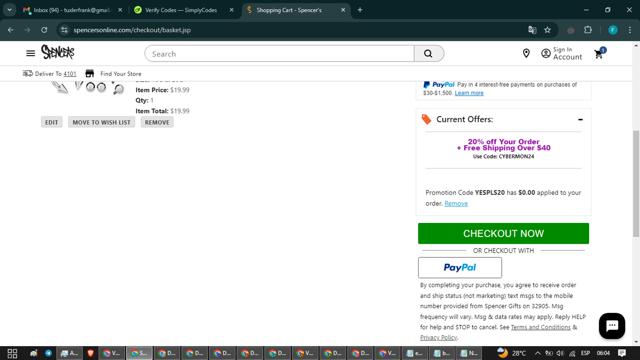640x360 pixels.
Task: Click the Item Total $19.99 text
Action: (x=162, y=111)
